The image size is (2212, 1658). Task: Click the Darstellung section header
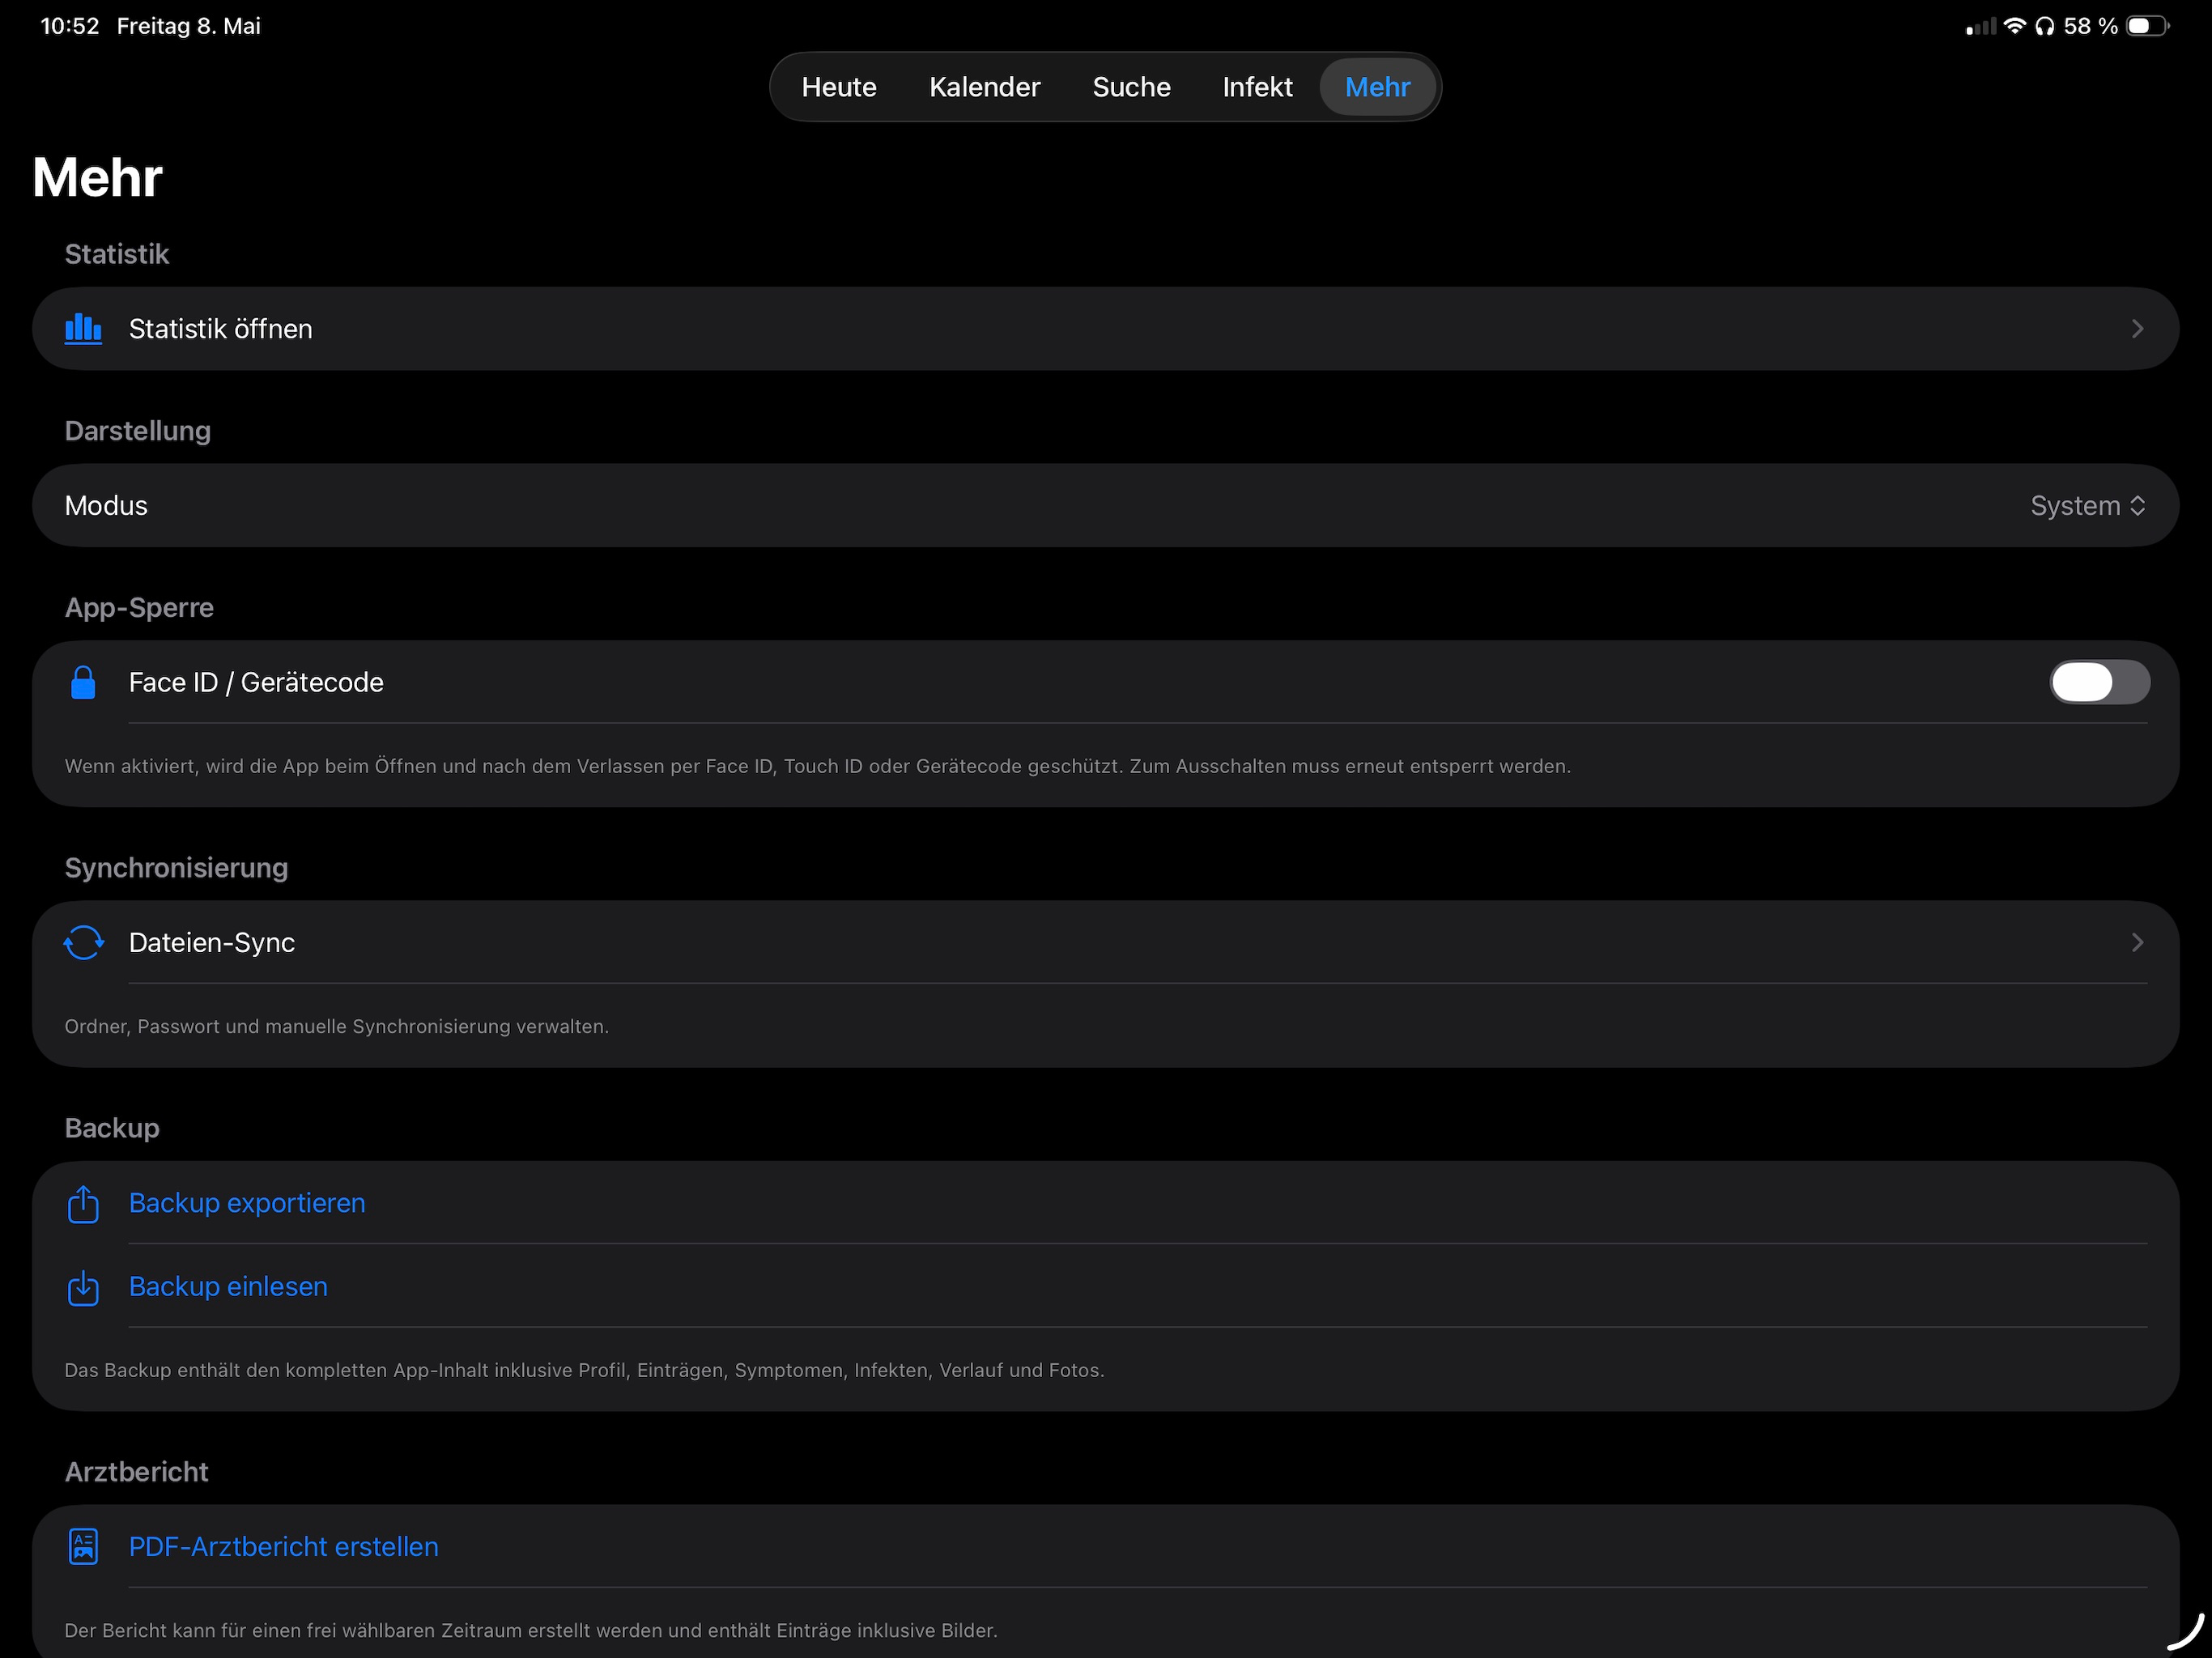coord(138,431)
